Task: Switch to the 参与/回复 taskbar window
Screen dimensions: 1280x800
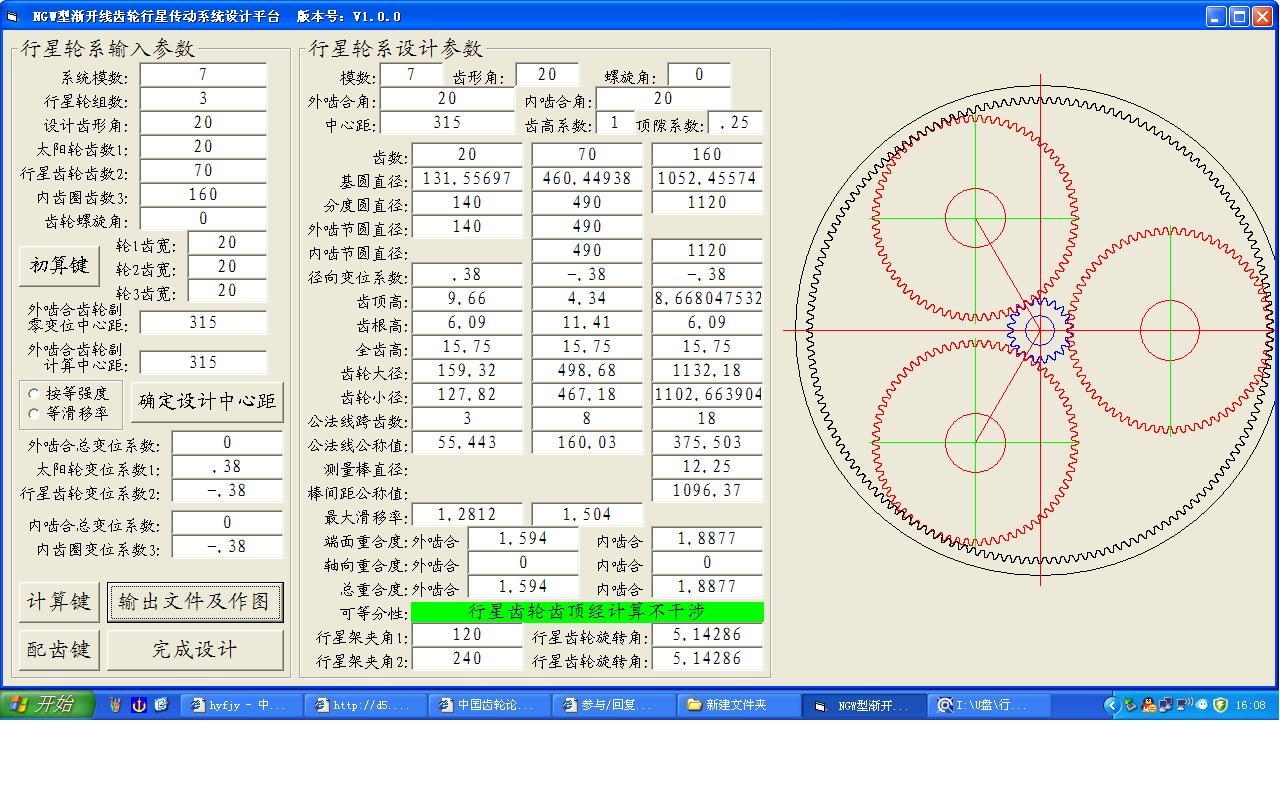Action: [x=613, y=705]
